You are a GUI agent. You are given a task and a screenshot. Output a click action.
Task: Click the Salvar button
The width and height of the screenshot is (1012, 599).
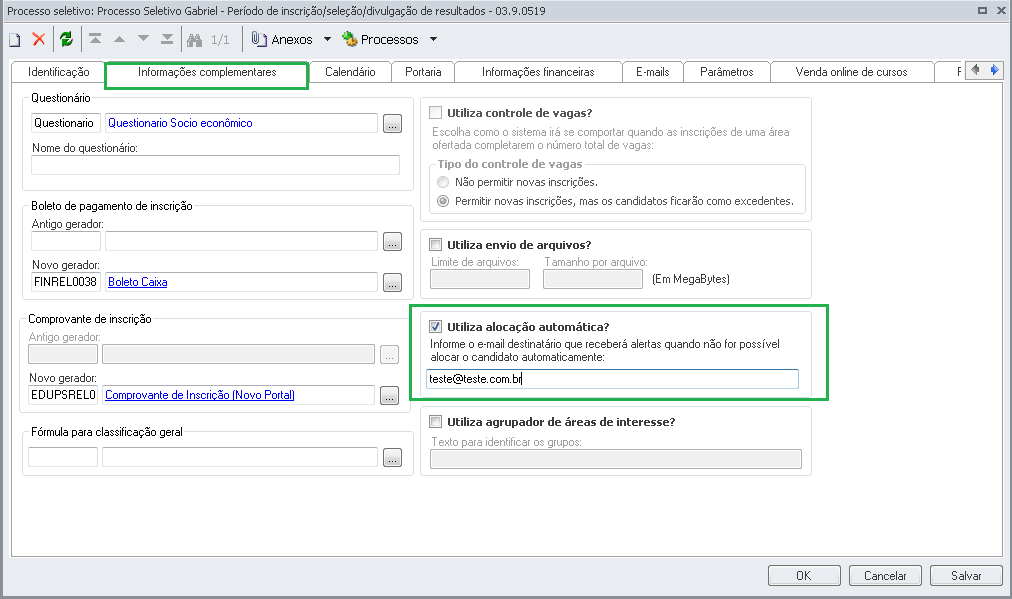tap(966, 576)
